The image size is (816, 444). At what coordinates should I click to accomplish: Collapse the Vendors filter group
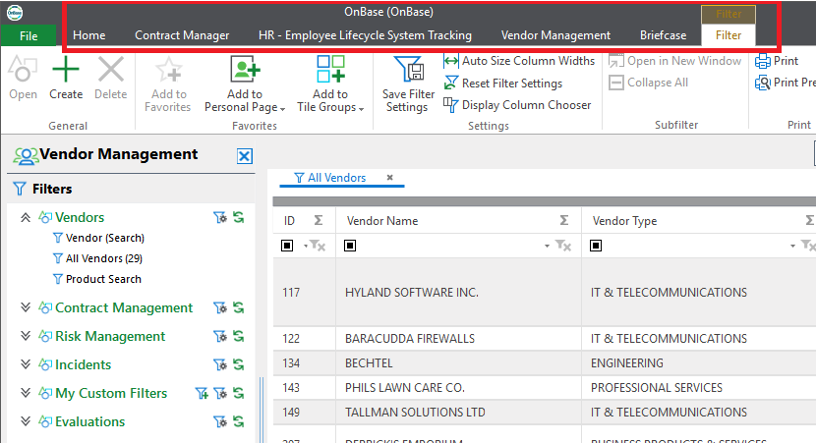click(25, 217)
